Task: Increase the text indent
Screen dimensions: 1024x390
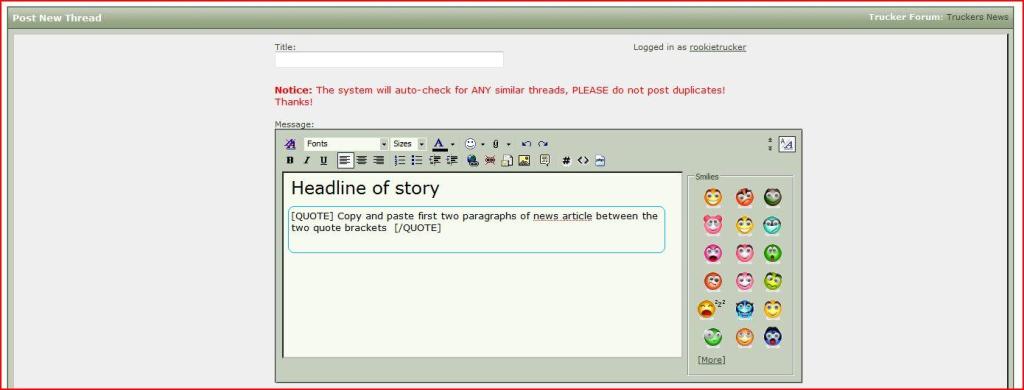Action: [452, 160]
